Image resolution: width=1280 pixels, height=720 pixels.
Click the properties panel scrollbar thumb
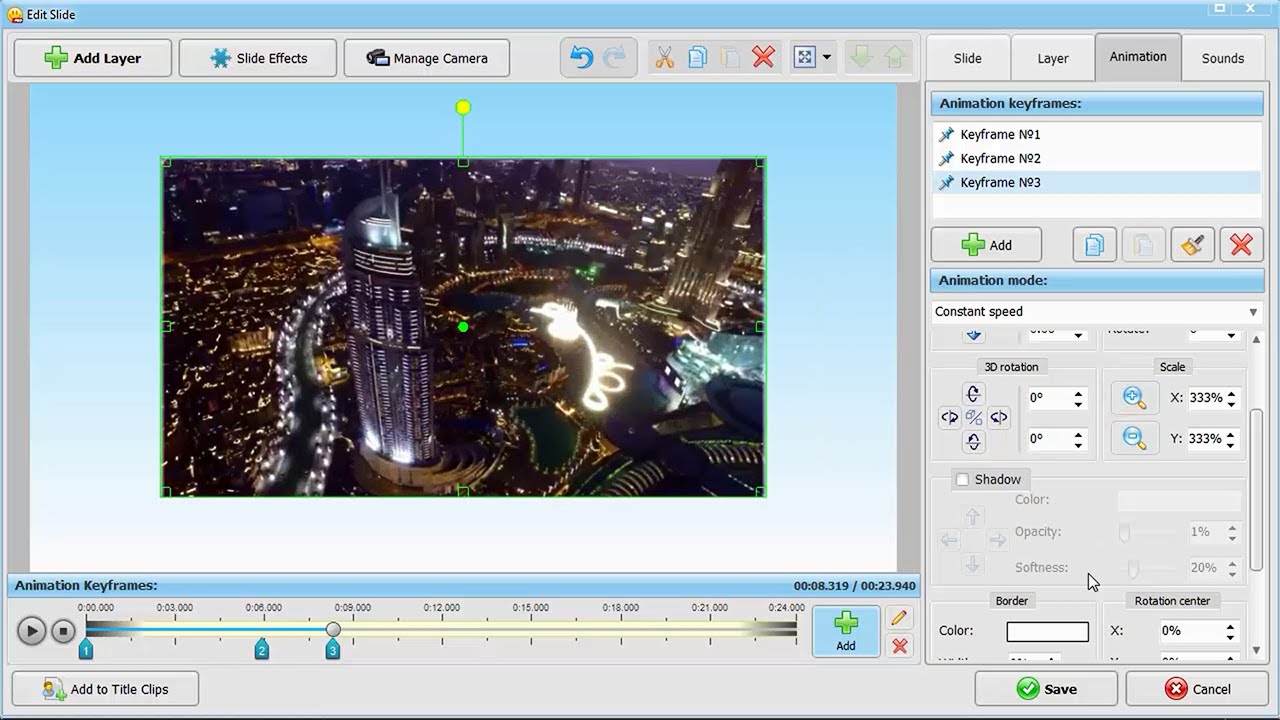(1256, 490)
